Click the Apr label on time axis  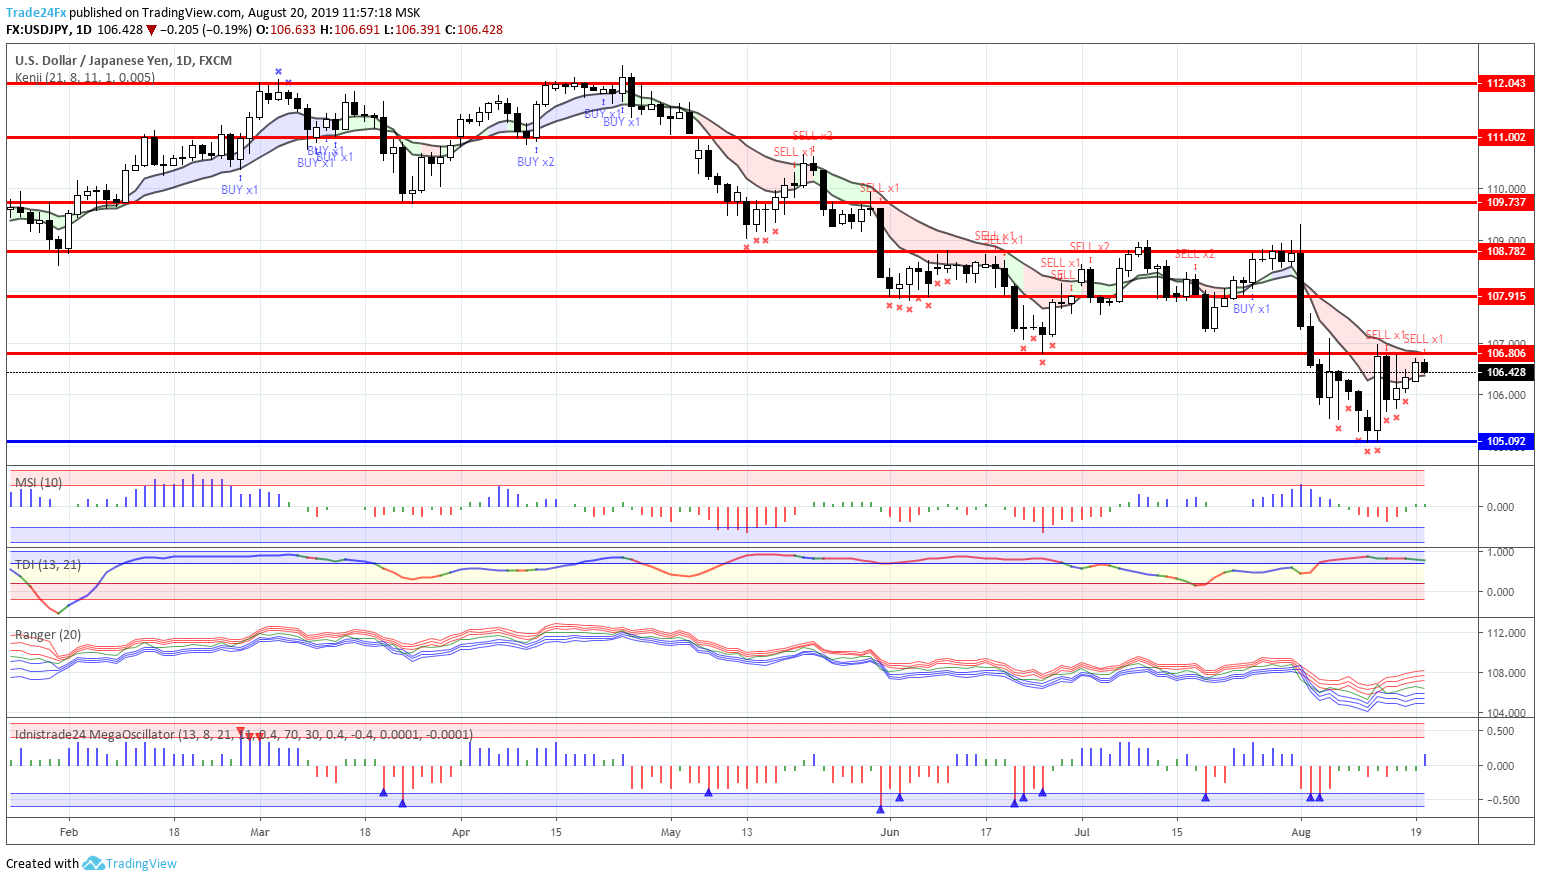coord(461,832)
